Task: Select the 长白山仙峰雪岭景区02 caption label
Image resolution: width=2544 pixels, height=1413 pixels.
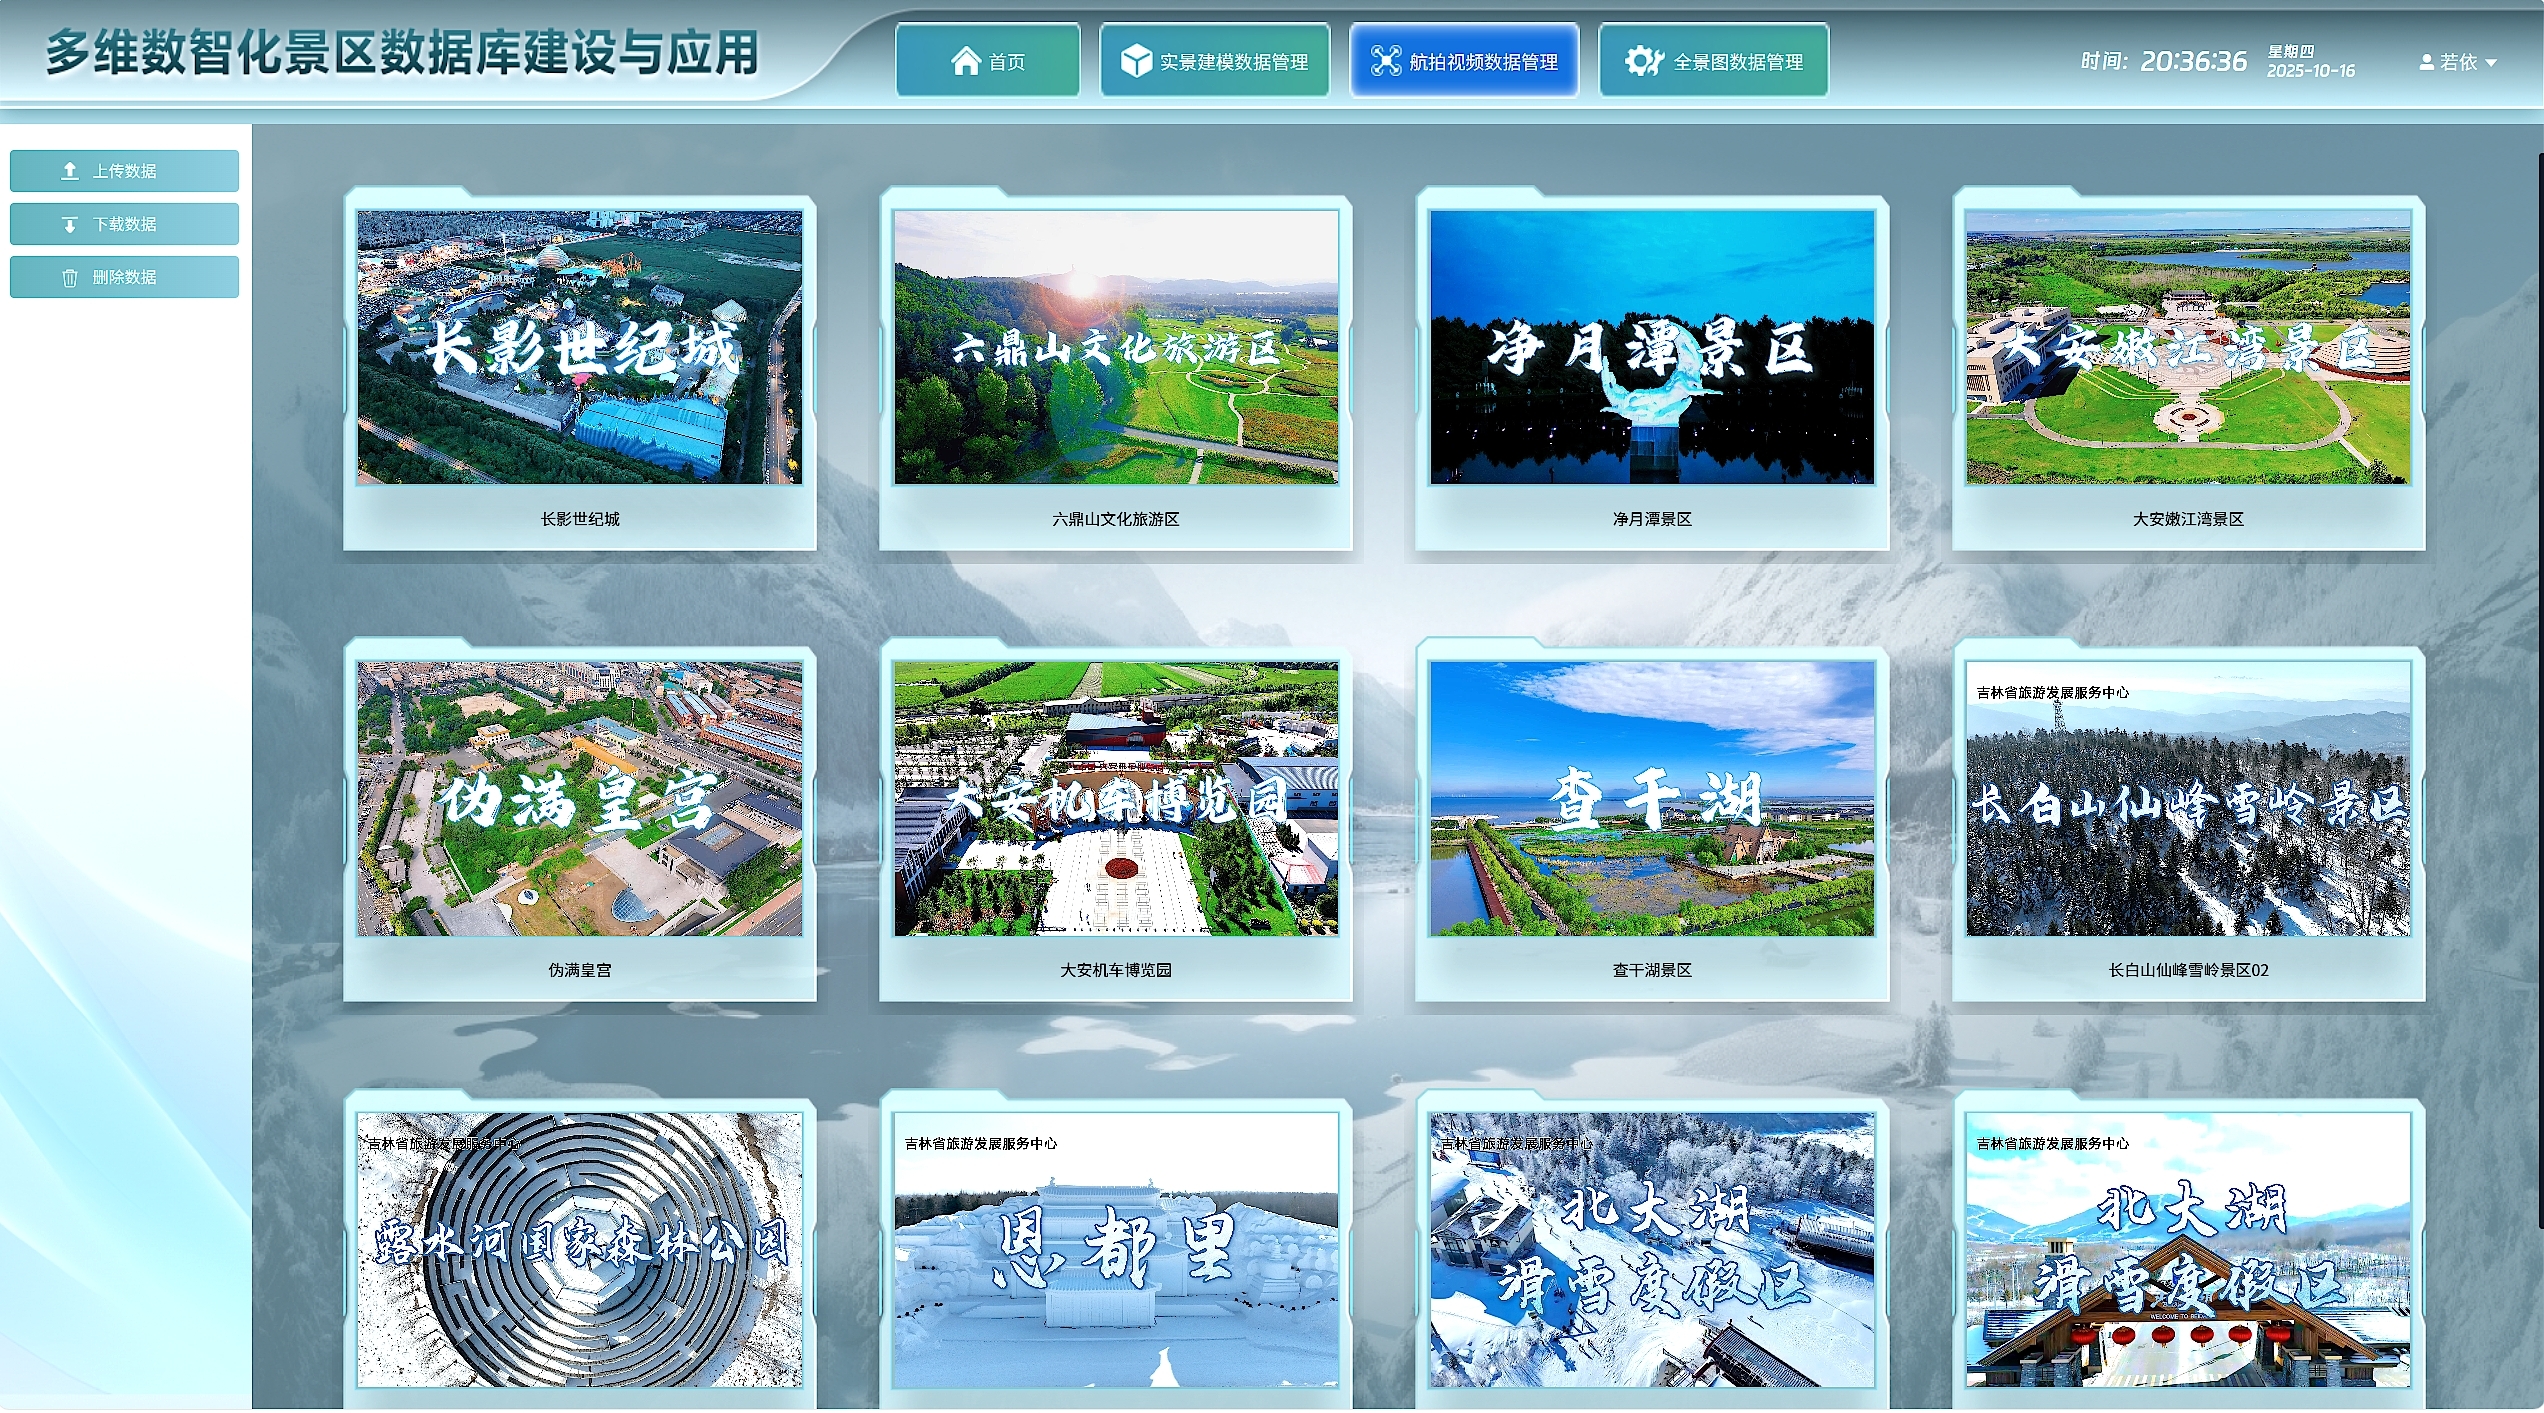Action: point(2188,970)
